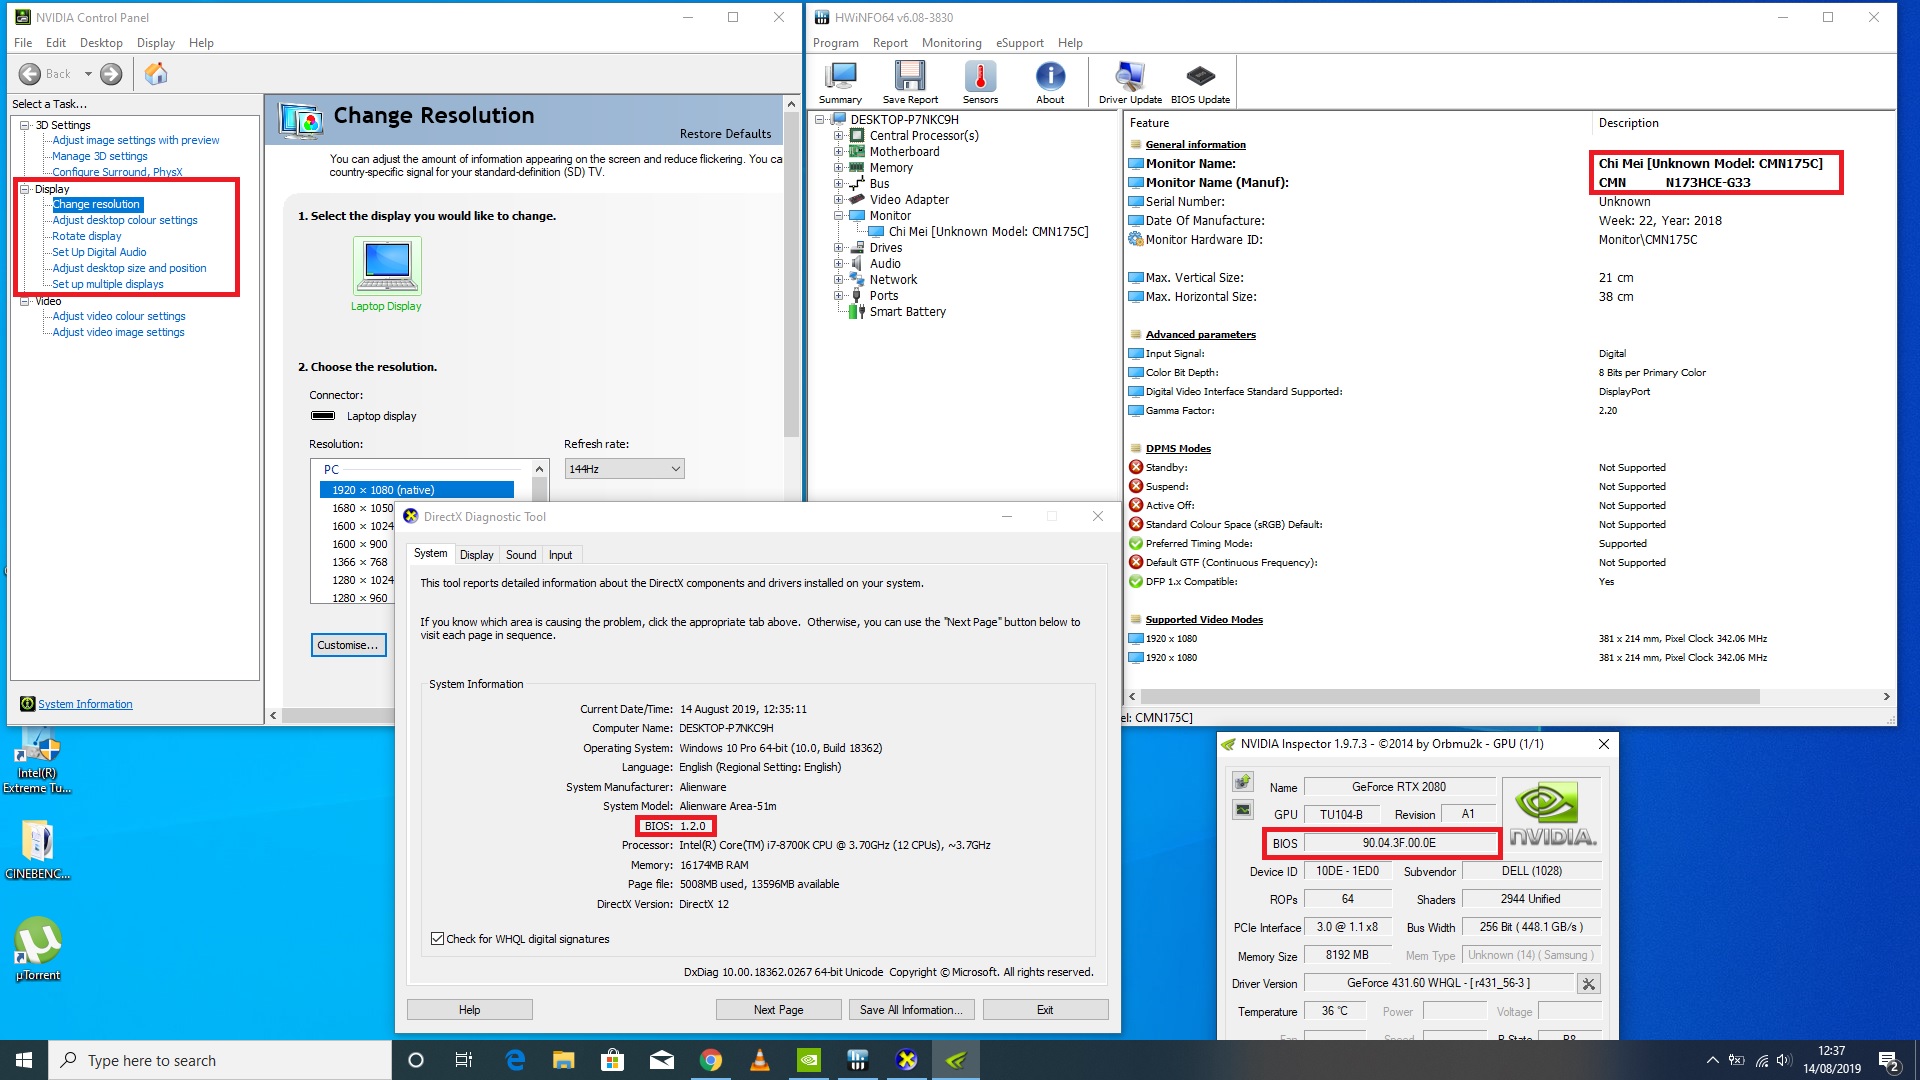
Task: Expand Memory node in HWiNFO tree
Action: tap(839, 168)
